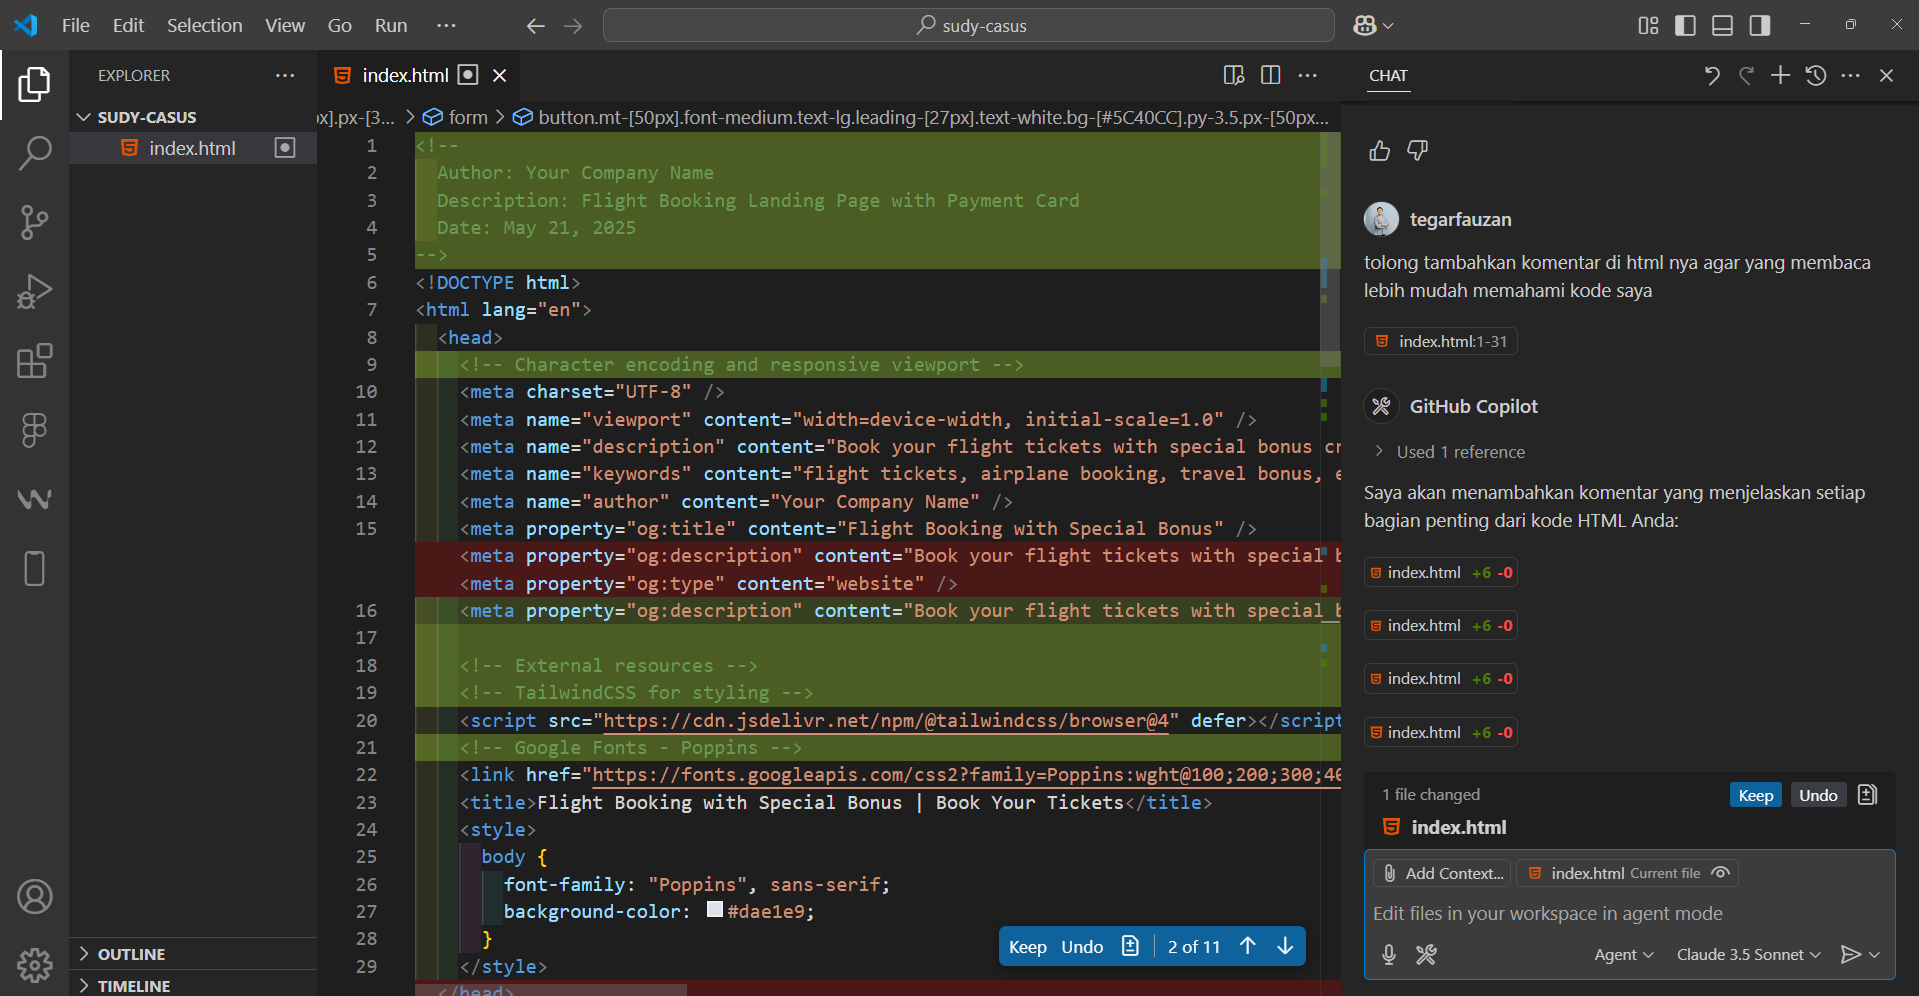This screenshot has height=996, width=1919.
Task: Start voice input with the microphone icon
Action: [x=1388, y=955]
